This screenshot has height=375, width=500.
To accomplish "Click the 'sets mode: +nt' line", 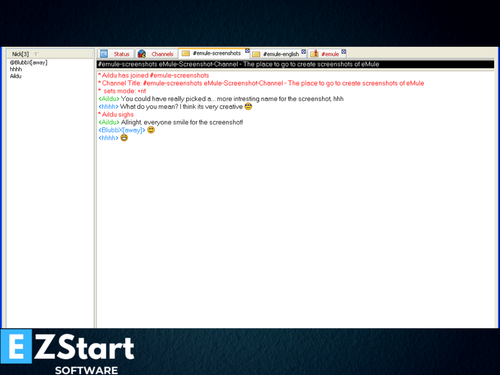I will click(x=122, y=91).
